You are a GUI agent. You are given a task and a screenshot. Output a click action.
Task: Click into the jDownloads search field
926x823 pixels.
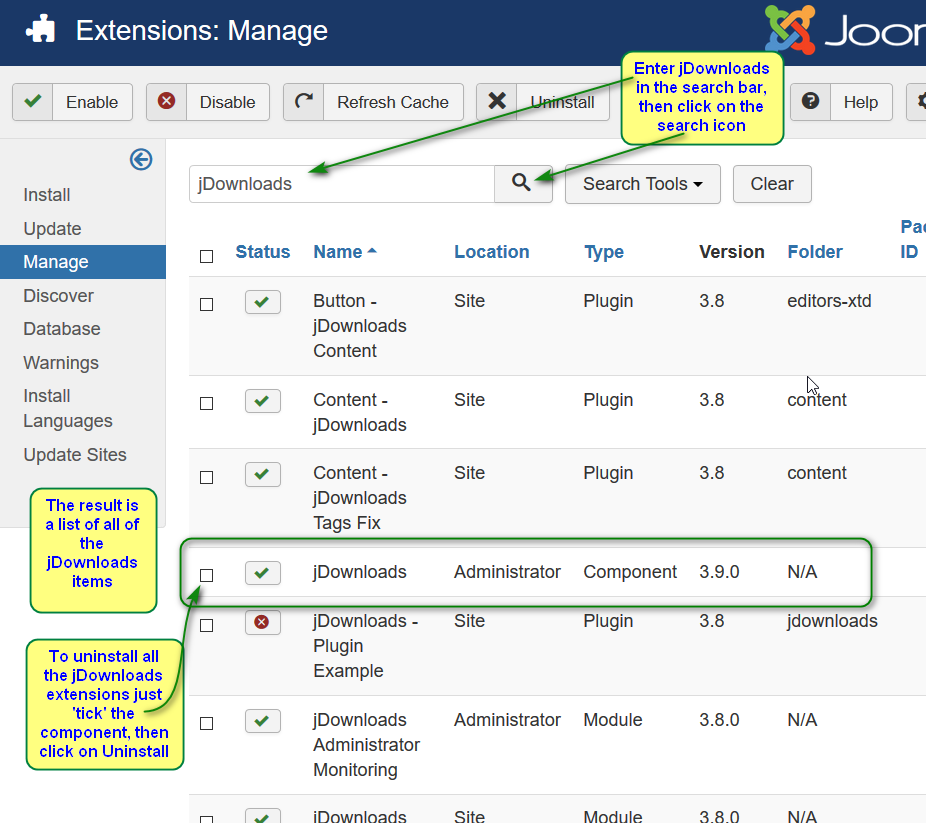point(341,184)
